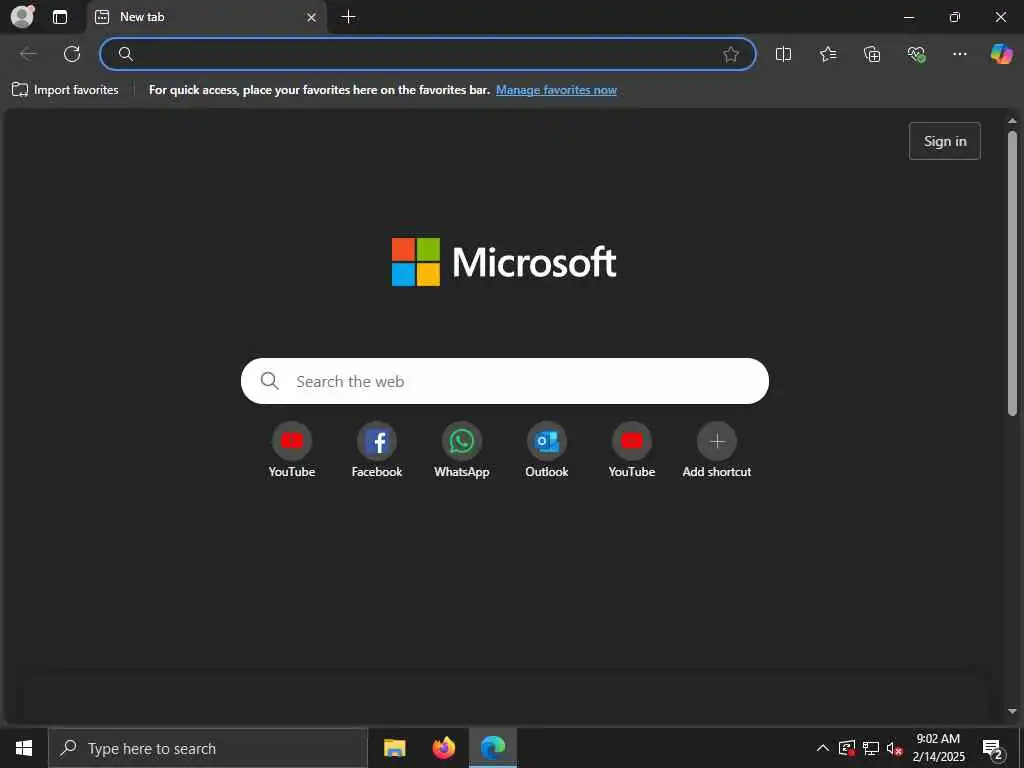
Task: Open the Windows Start menu
Action: pos(24,748)
